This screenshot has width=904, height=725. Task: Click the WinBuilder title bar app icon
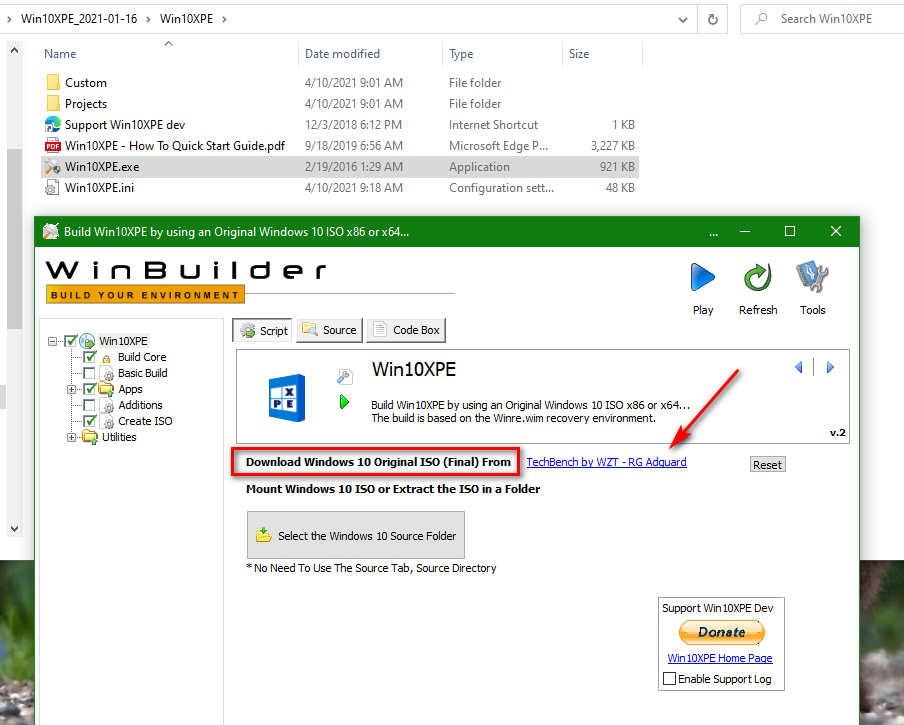[x=51, y=232]
